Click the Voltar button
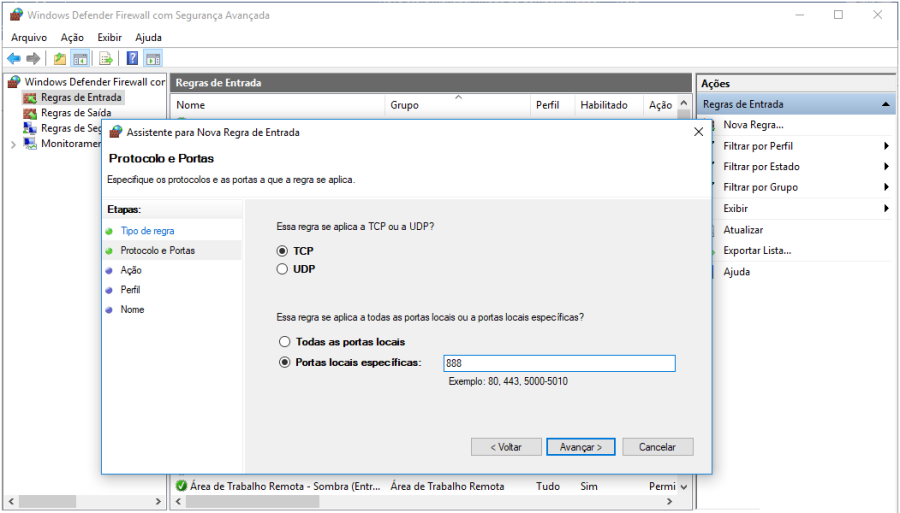900x513 pixels. pos(506,447)
